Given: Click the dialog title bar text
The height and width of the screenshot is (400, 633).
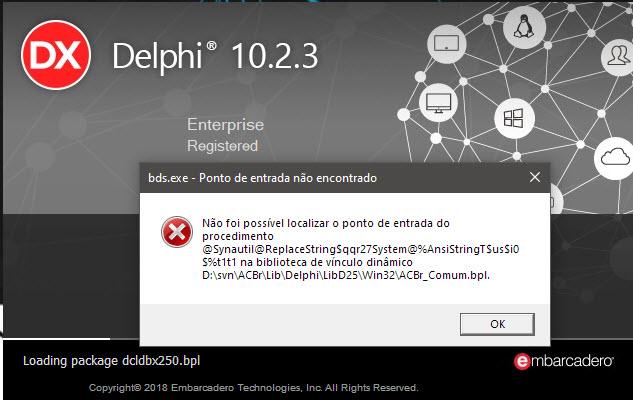Looking at the screenshot, I should point(262,178).
